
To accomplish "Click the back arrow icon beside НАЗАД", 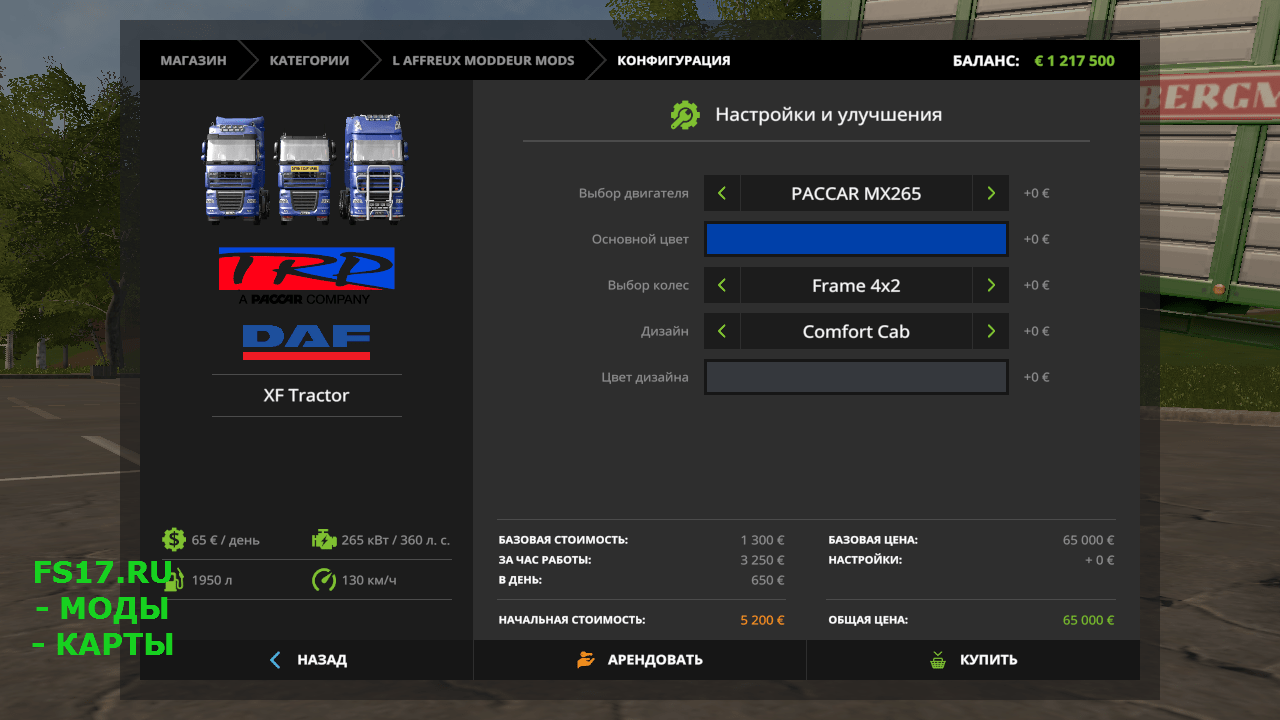I will point(276,660).
